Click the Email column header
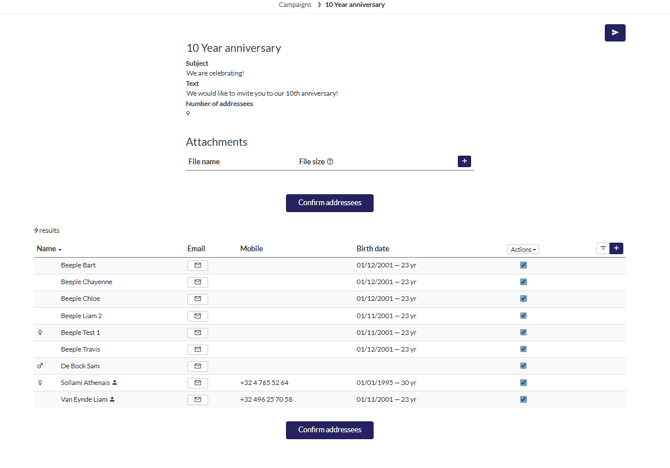Image resolution: width=670 pixels, height=468 pixels. click(196, 249)
